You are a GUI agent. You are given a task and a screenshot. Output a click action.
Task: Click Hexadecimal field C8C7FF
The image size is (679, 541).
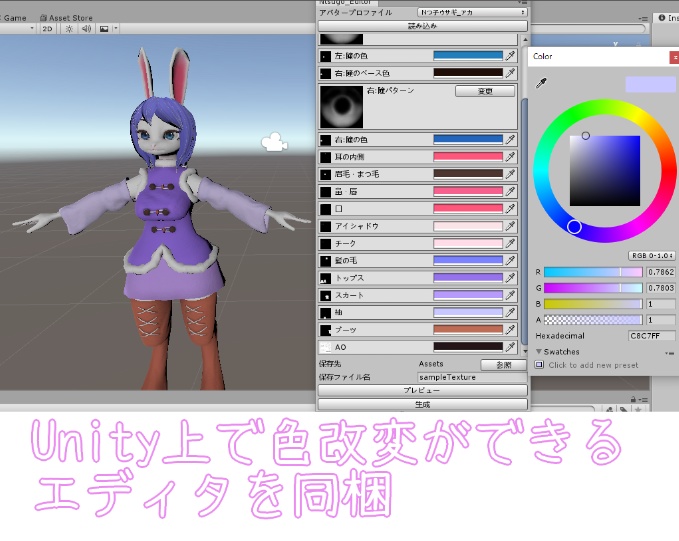652,336
